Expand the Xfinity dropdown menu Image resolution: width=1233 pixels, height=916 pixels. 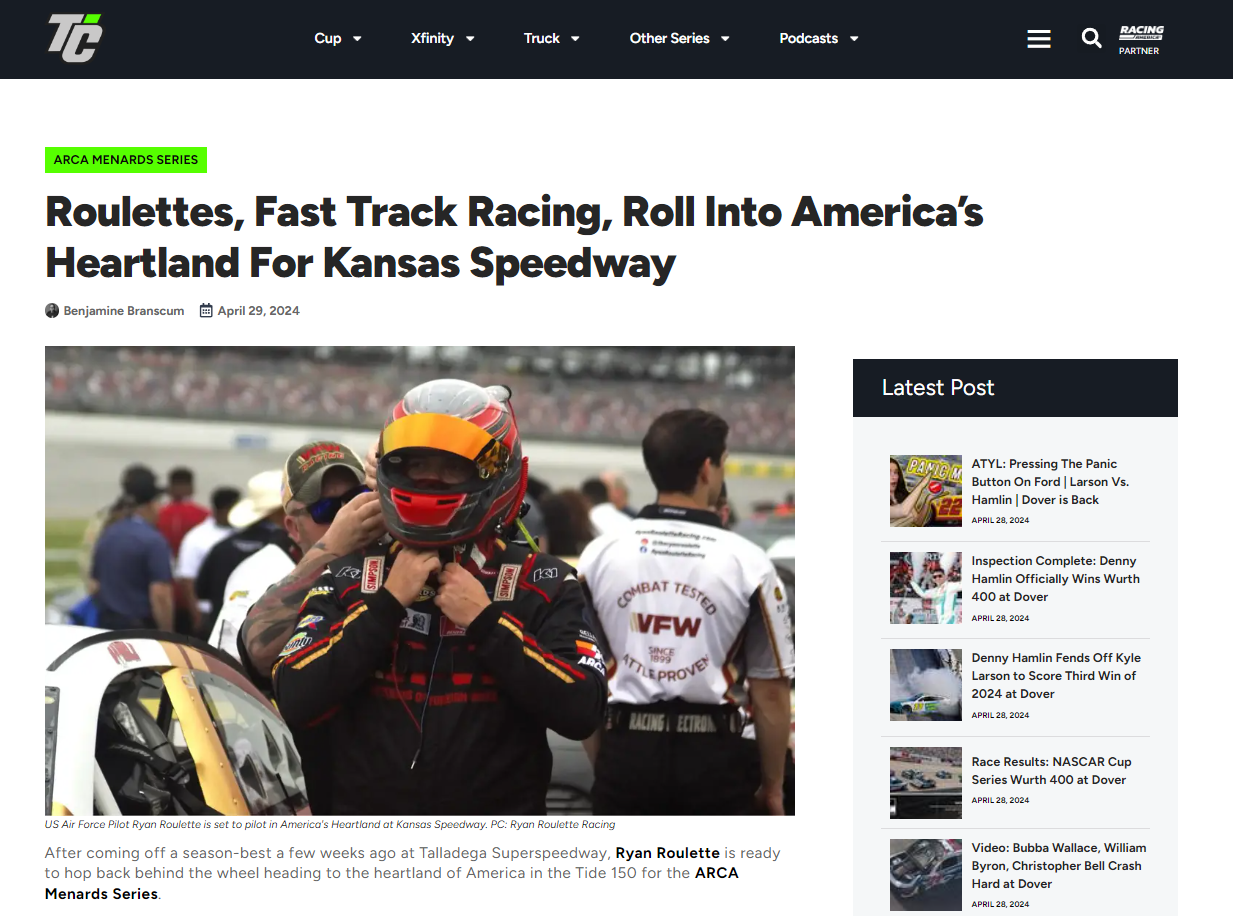pos(443,38)
